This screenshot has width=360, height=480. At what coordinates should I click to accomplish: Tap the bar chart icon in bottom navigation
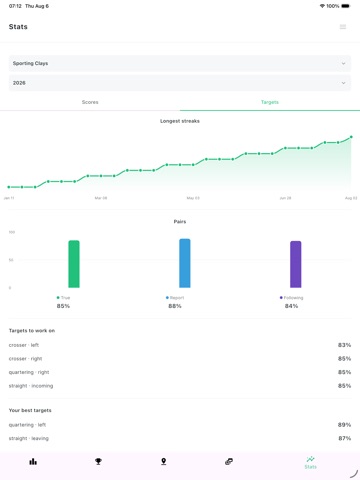coord(33,461)
